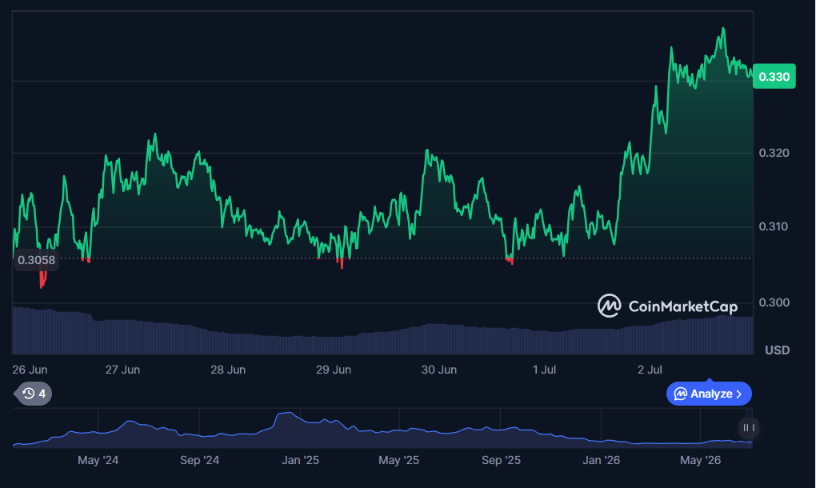Image resolution: width=816 pixels, height=488 pixels.
Task: Click Sep '25 on the overview timeline
Action: point(501,460)
